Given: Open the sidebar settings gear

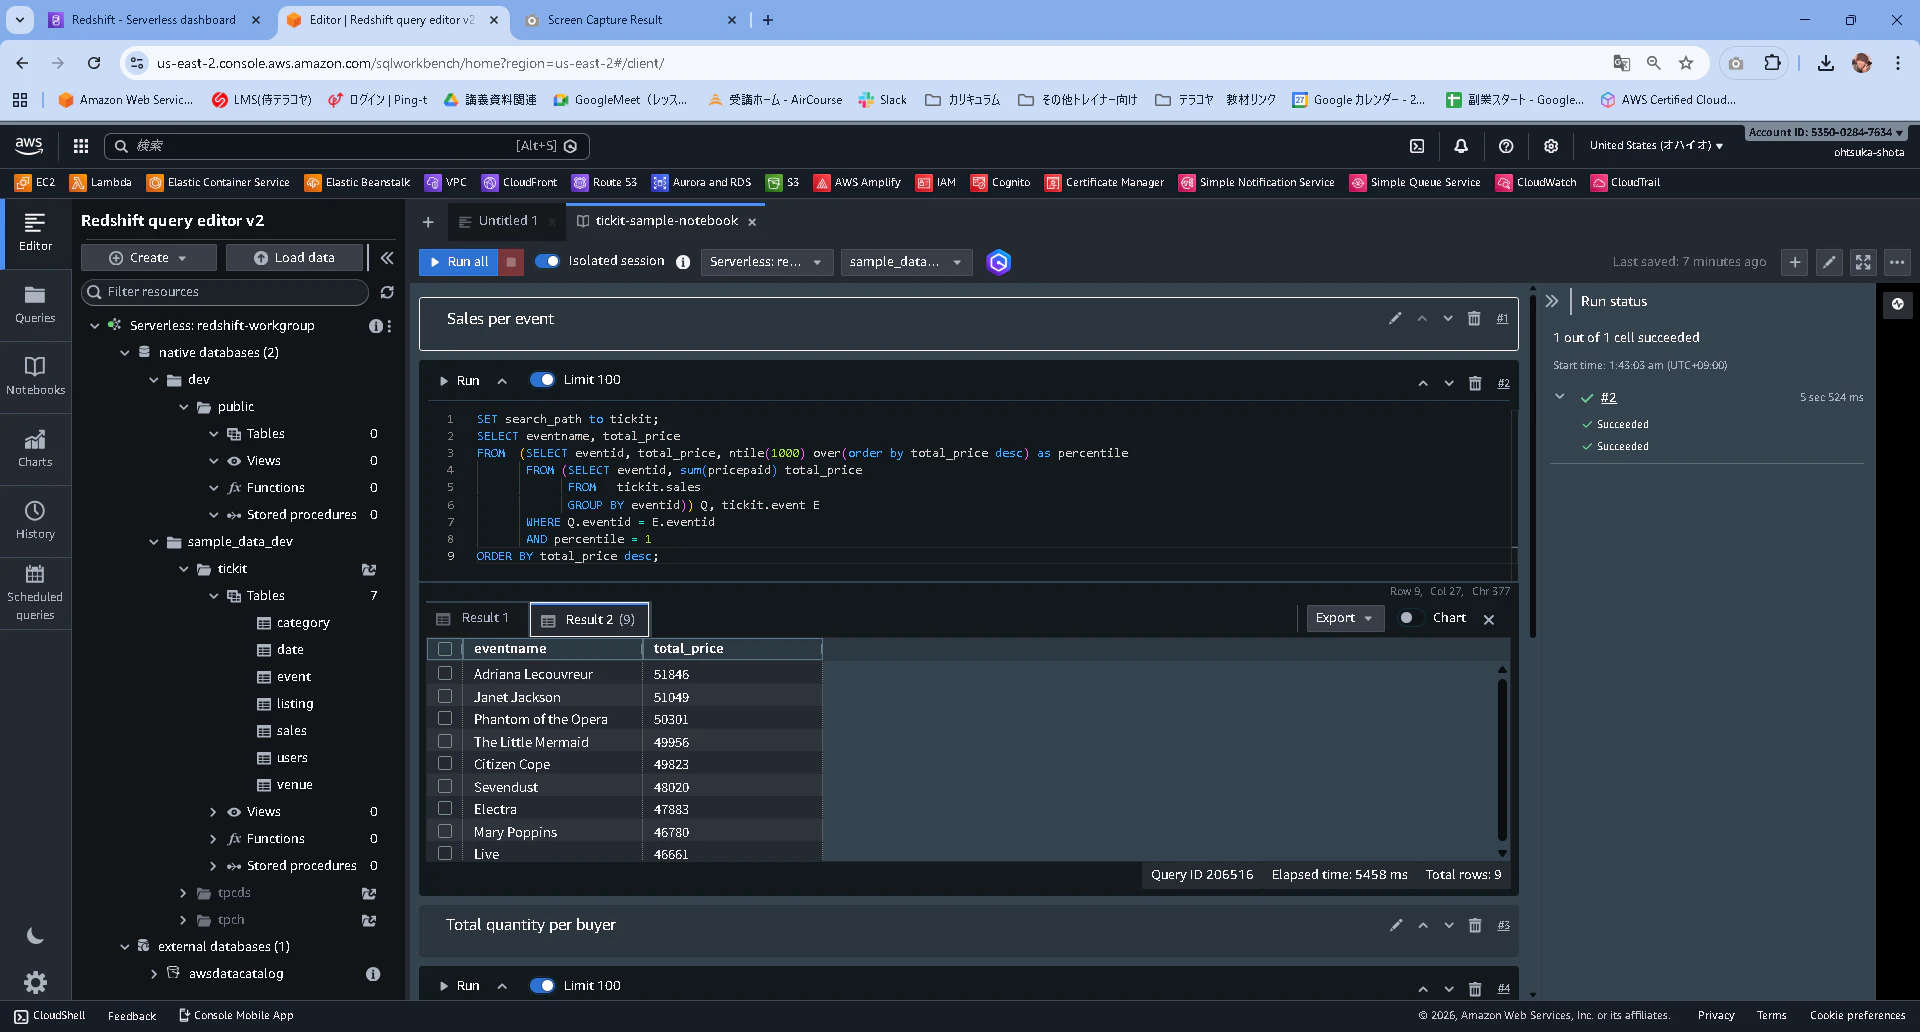Looking at the screenshot, I should point(35,982).
